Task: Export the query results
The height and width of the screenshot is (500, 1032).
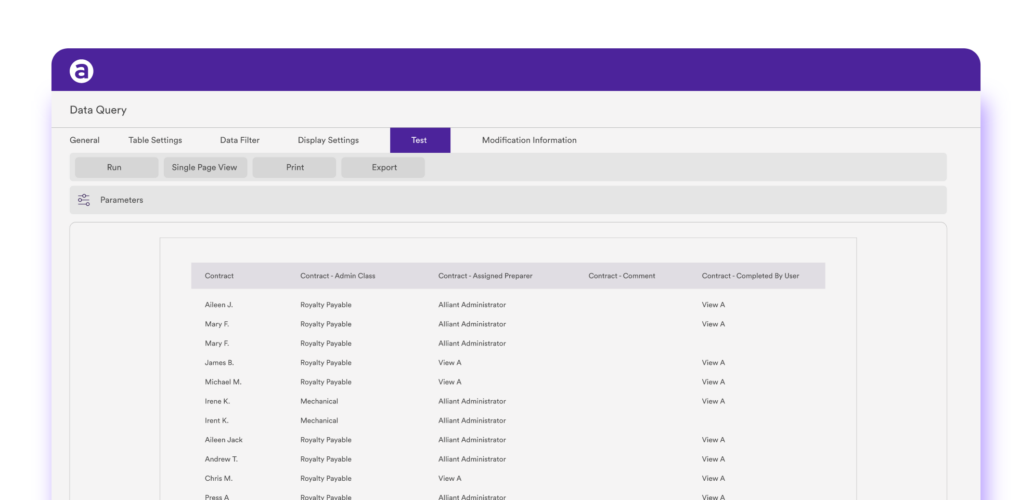Action: click(384, 168)
